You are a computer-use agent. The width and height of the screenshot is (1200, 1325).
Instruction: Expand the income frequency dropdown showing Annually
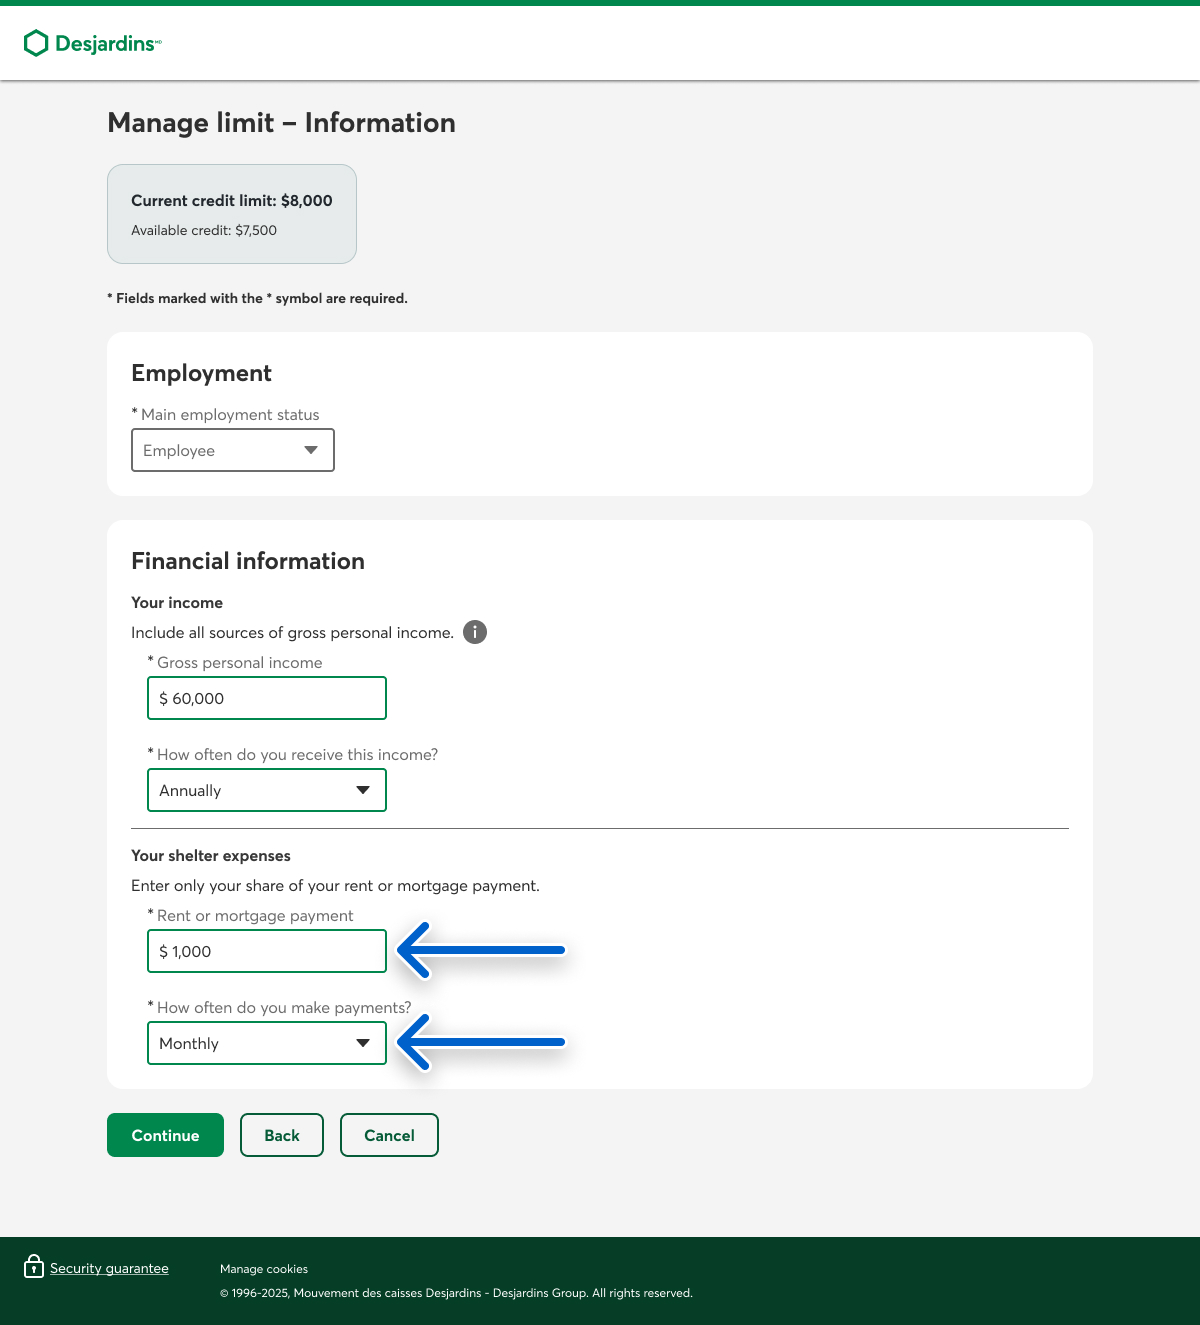267,790
